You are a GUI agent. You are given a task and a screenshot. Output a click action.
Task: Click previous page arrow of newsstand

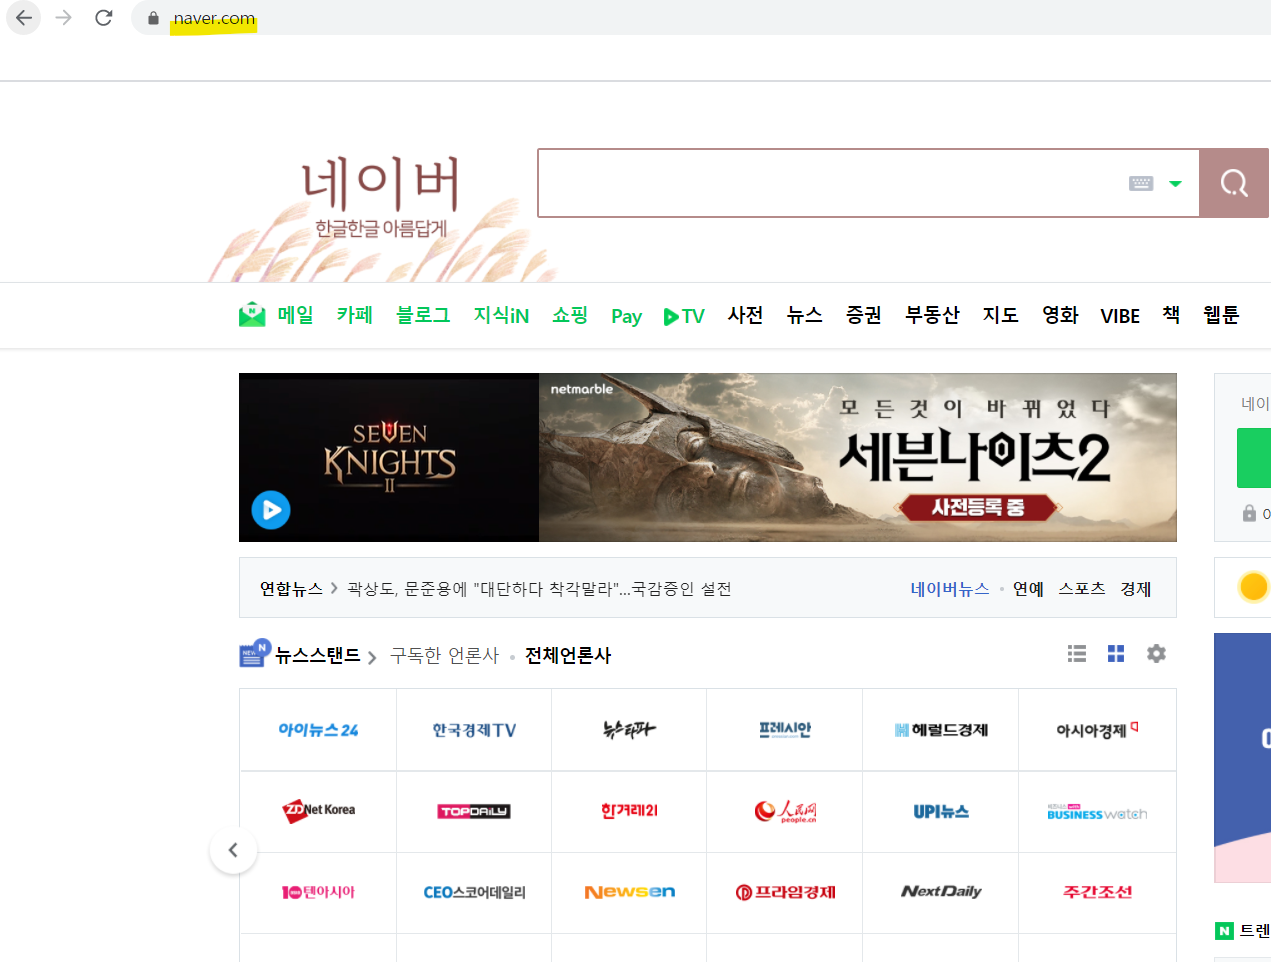233,850
